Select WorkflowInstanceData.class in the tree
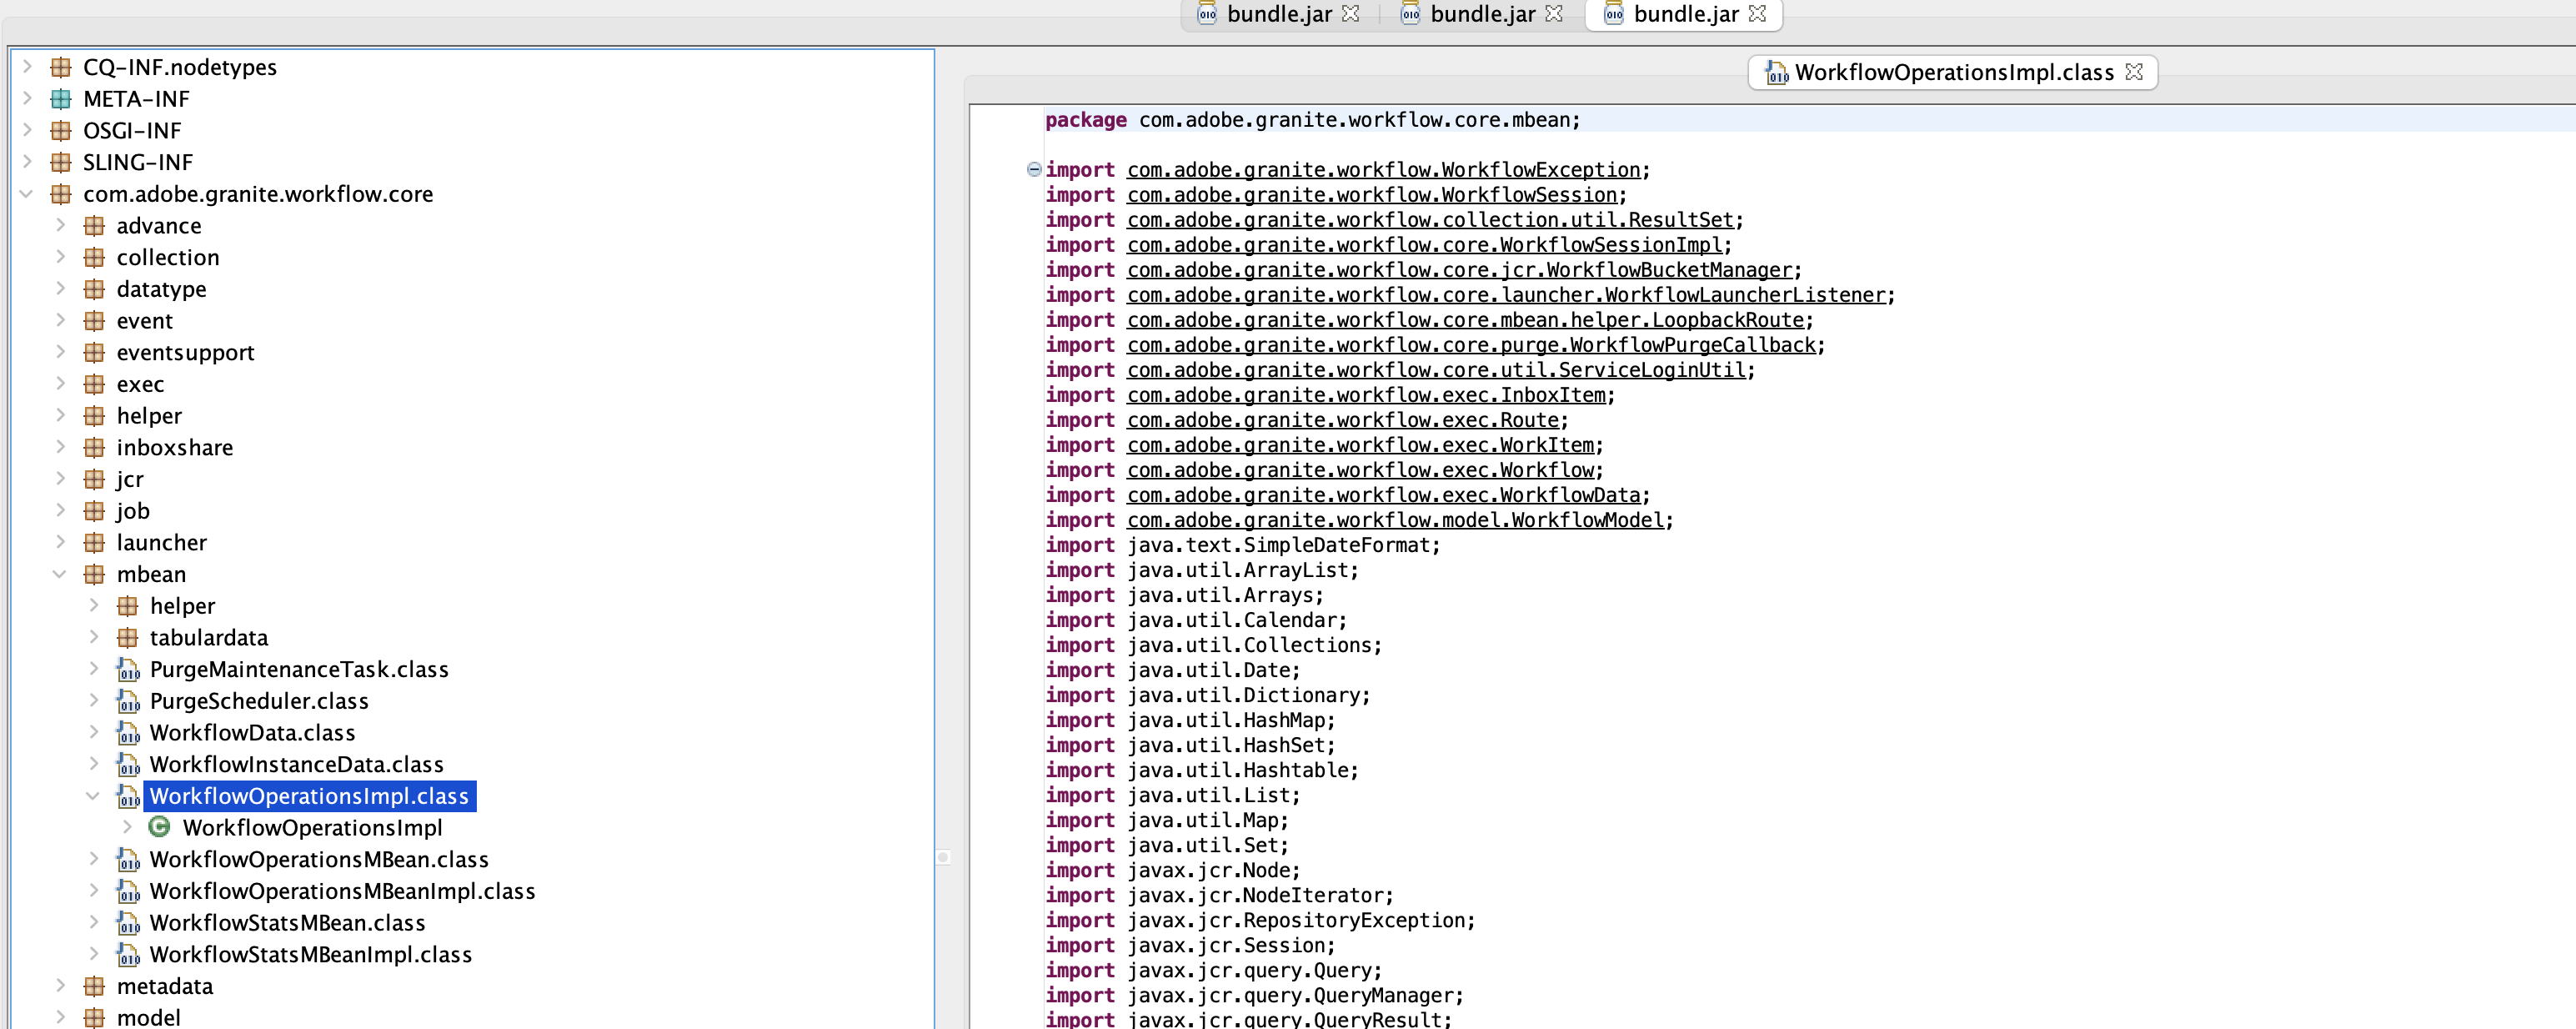The image size is (2576, 1029). click(x=297, y=764)
